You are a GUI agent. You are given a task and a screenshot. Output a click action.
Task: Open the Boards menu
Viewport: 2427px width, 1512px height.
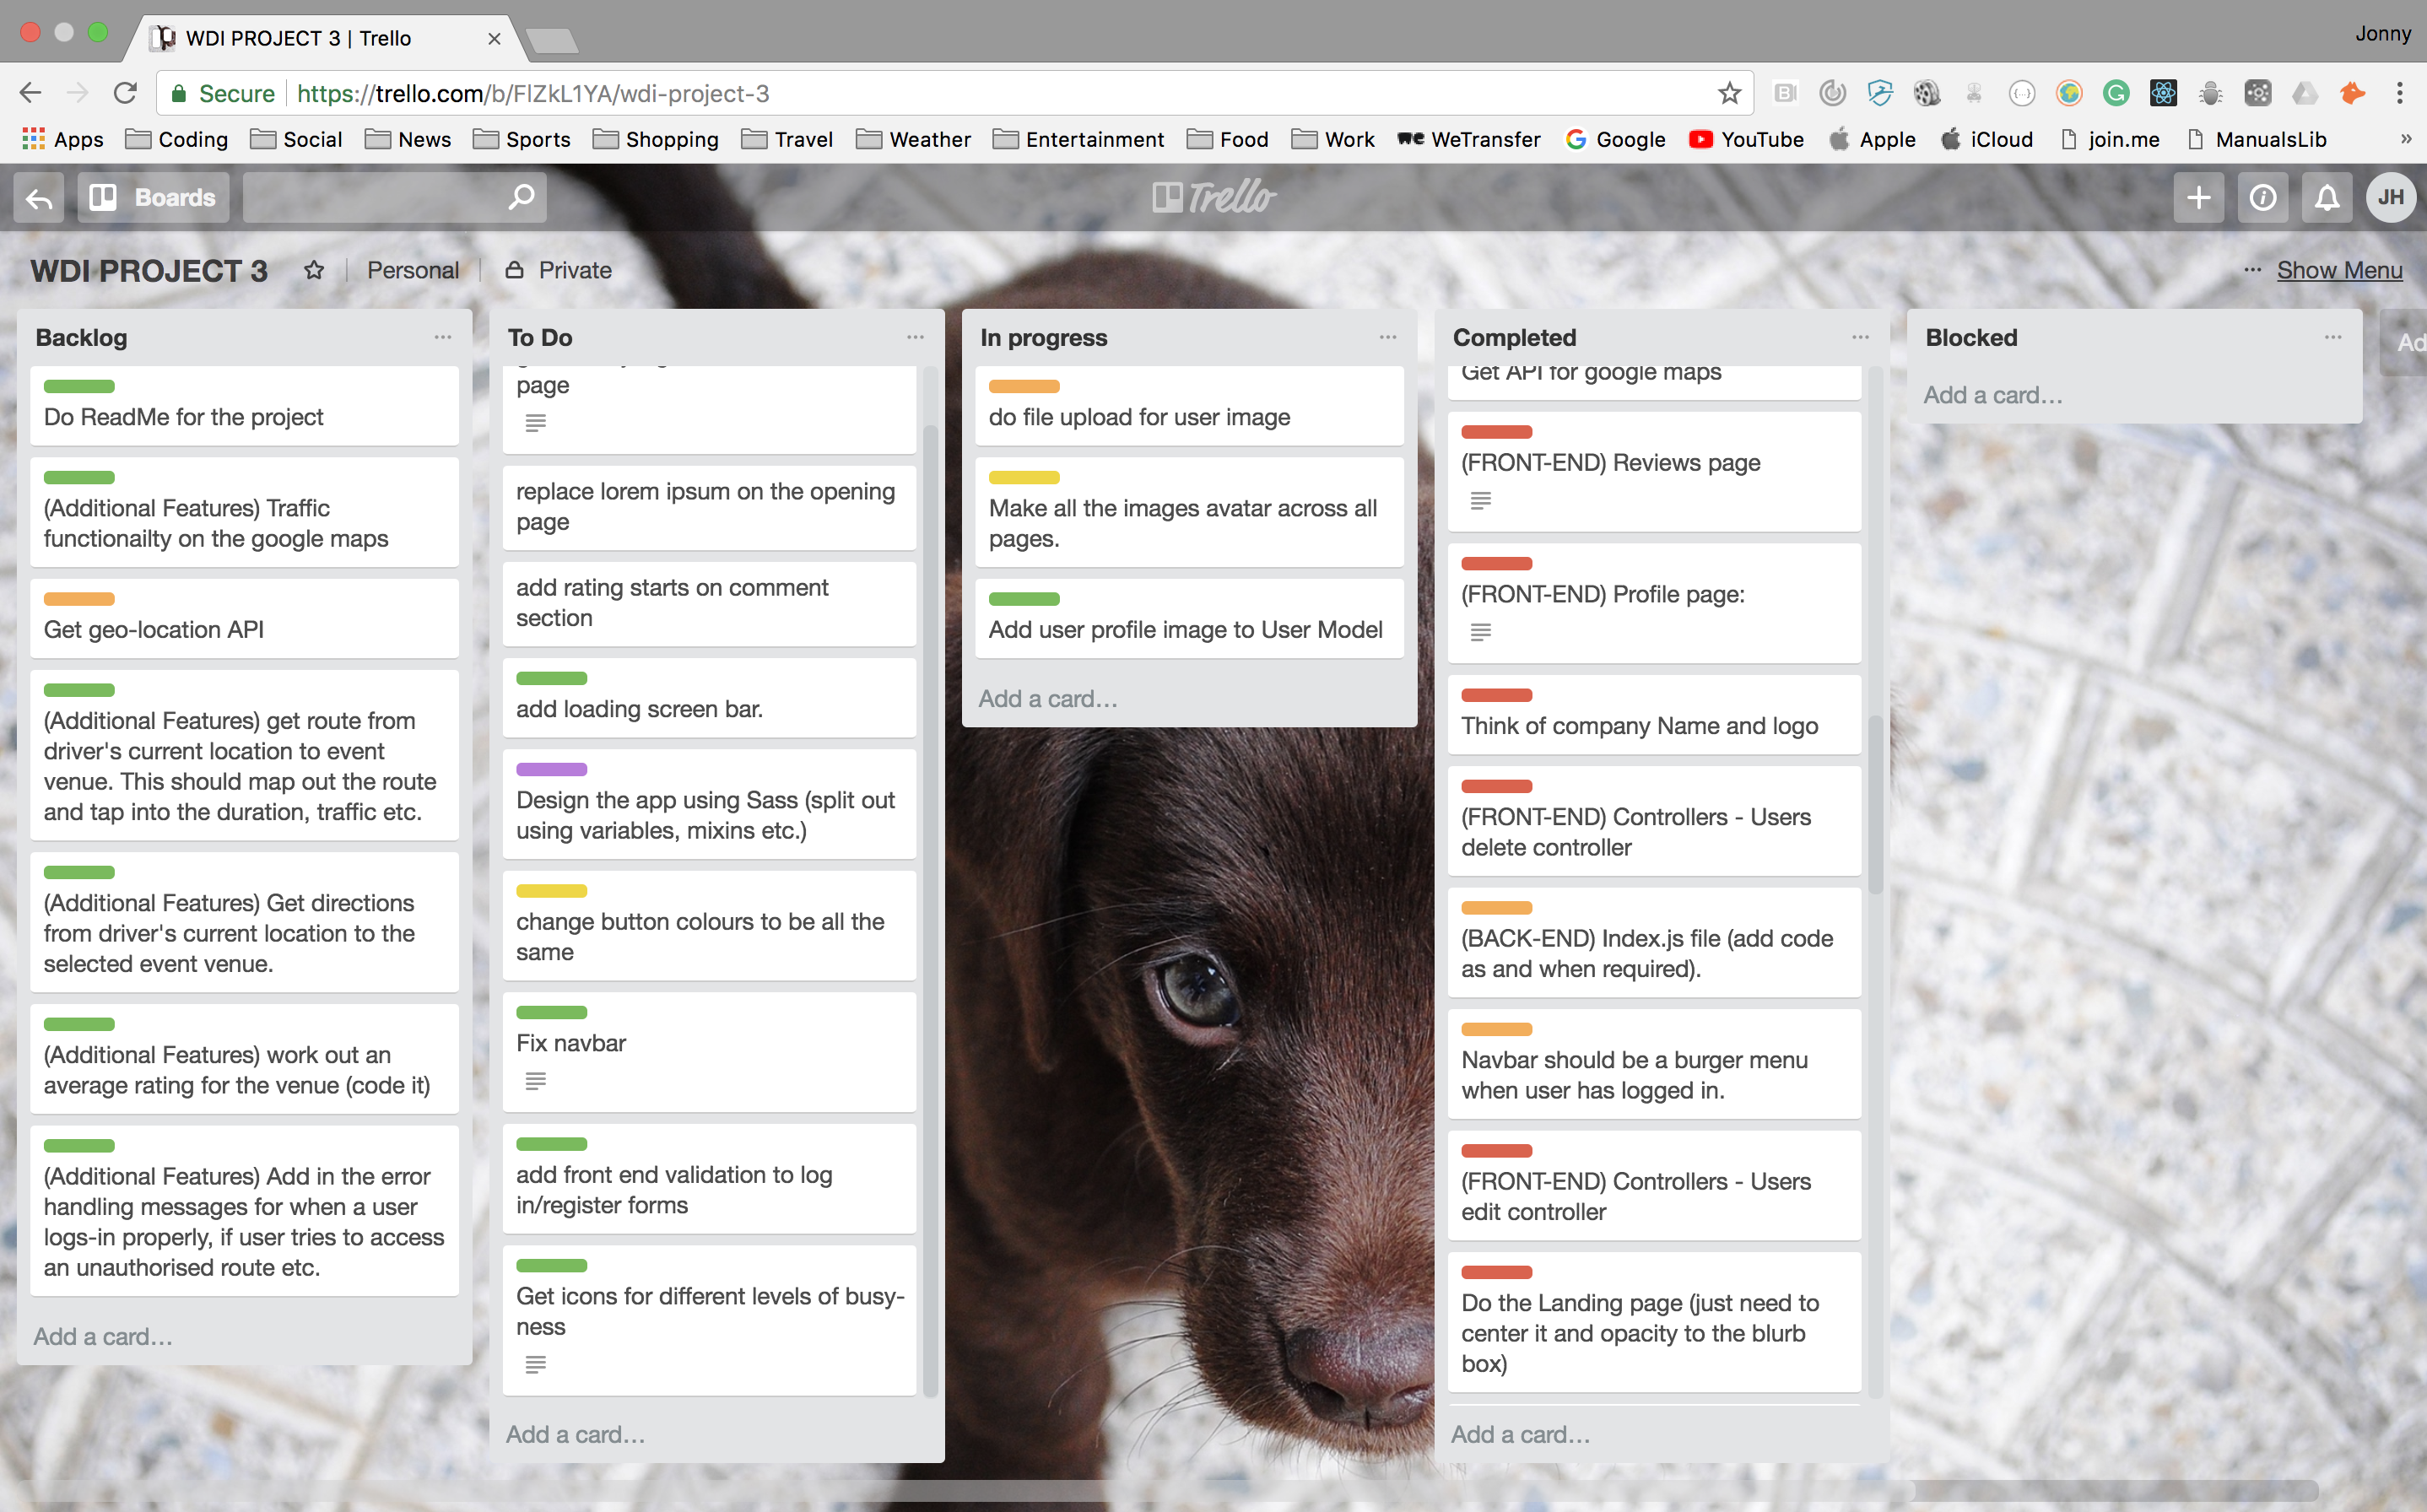pos(153,198)
